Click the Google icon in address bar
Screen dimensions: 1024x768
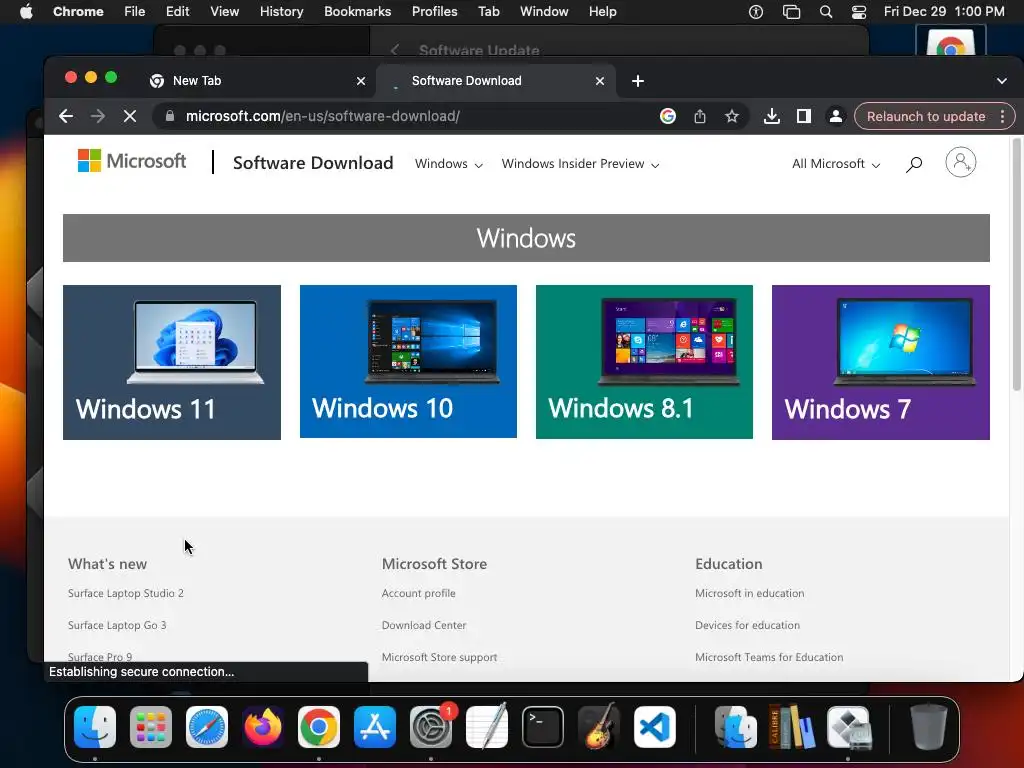(667, 116)
